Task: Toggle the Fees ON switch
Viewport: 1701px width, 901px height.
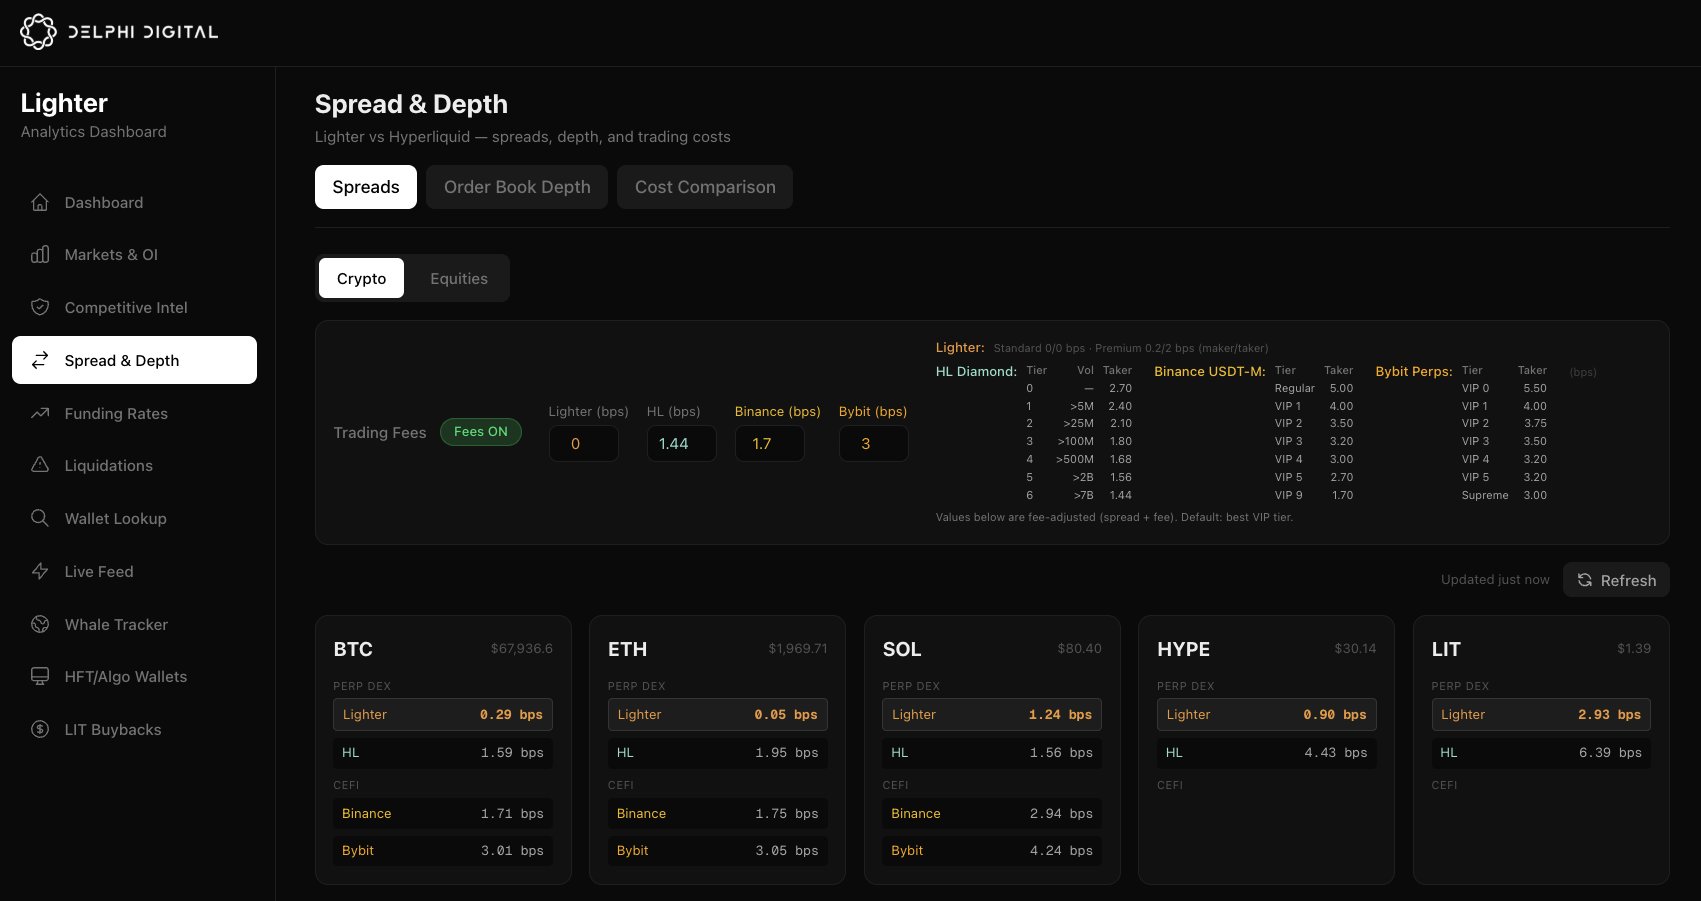Action: click(x=481, y=432)
